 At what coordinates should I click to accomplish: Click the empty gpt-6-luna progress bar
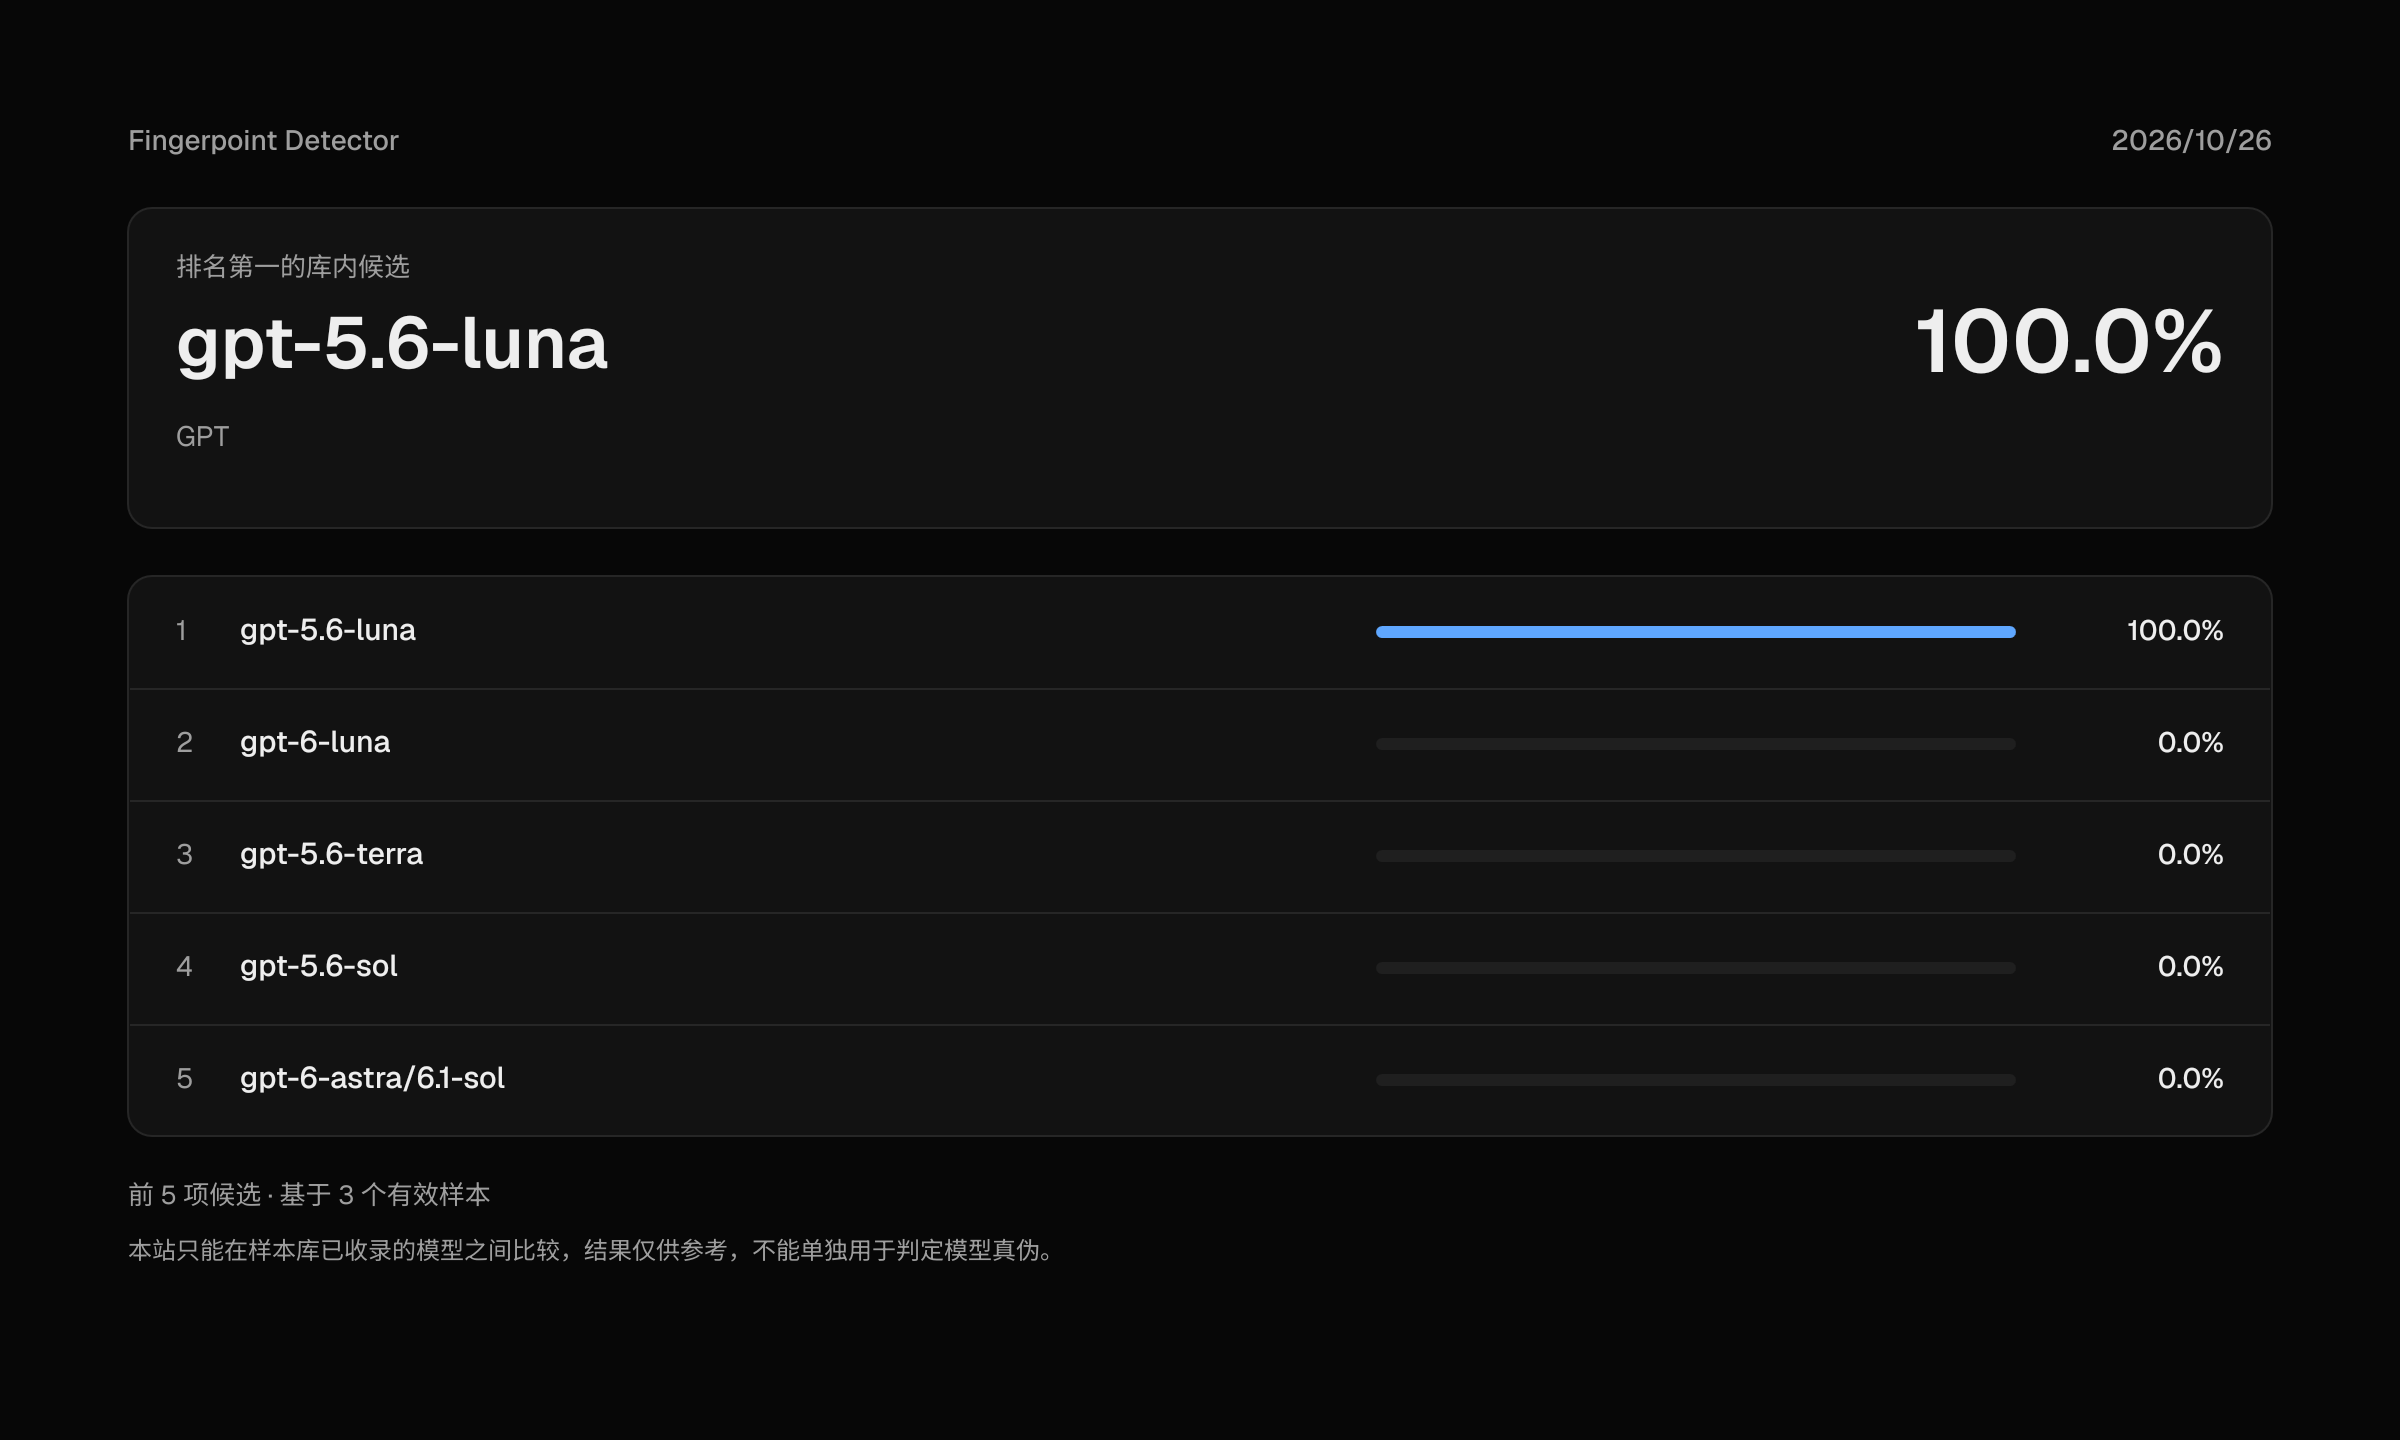pyautogui.click(x=1696, y=744)
